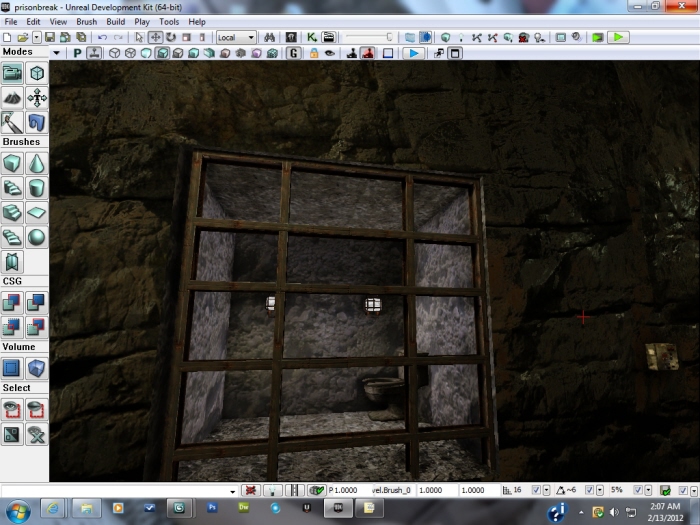The image size is (700, 525).
Task: Click the Undo arrow icon
Action: (102, 37)
